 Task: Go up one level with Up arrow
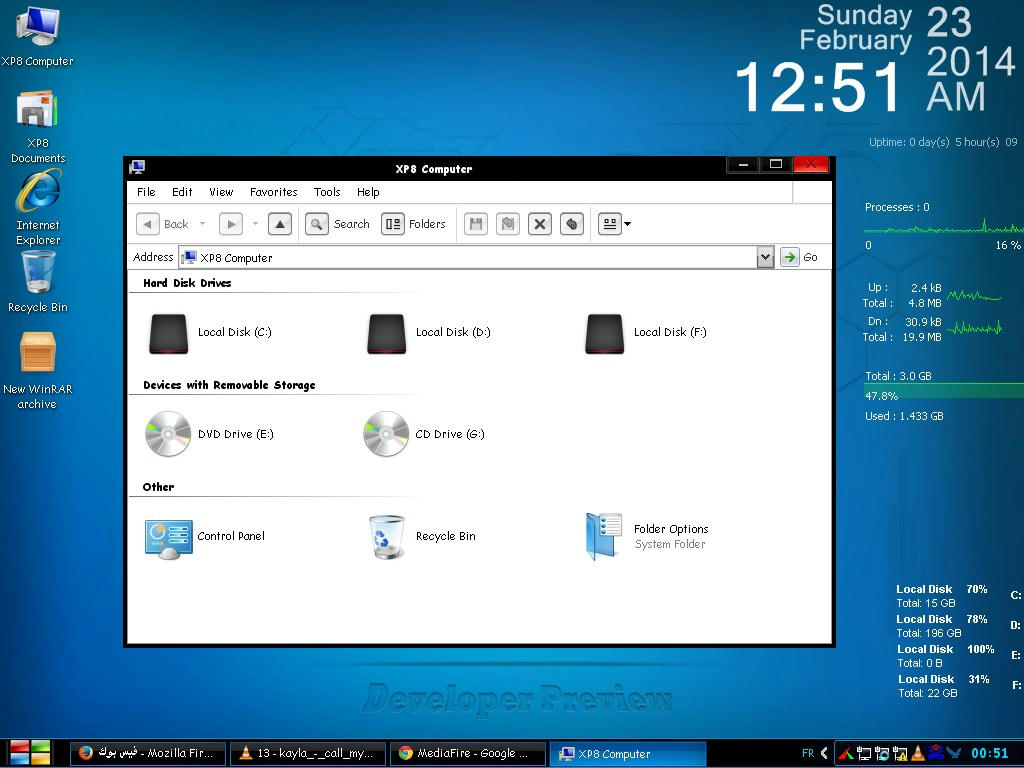point(280,224)
